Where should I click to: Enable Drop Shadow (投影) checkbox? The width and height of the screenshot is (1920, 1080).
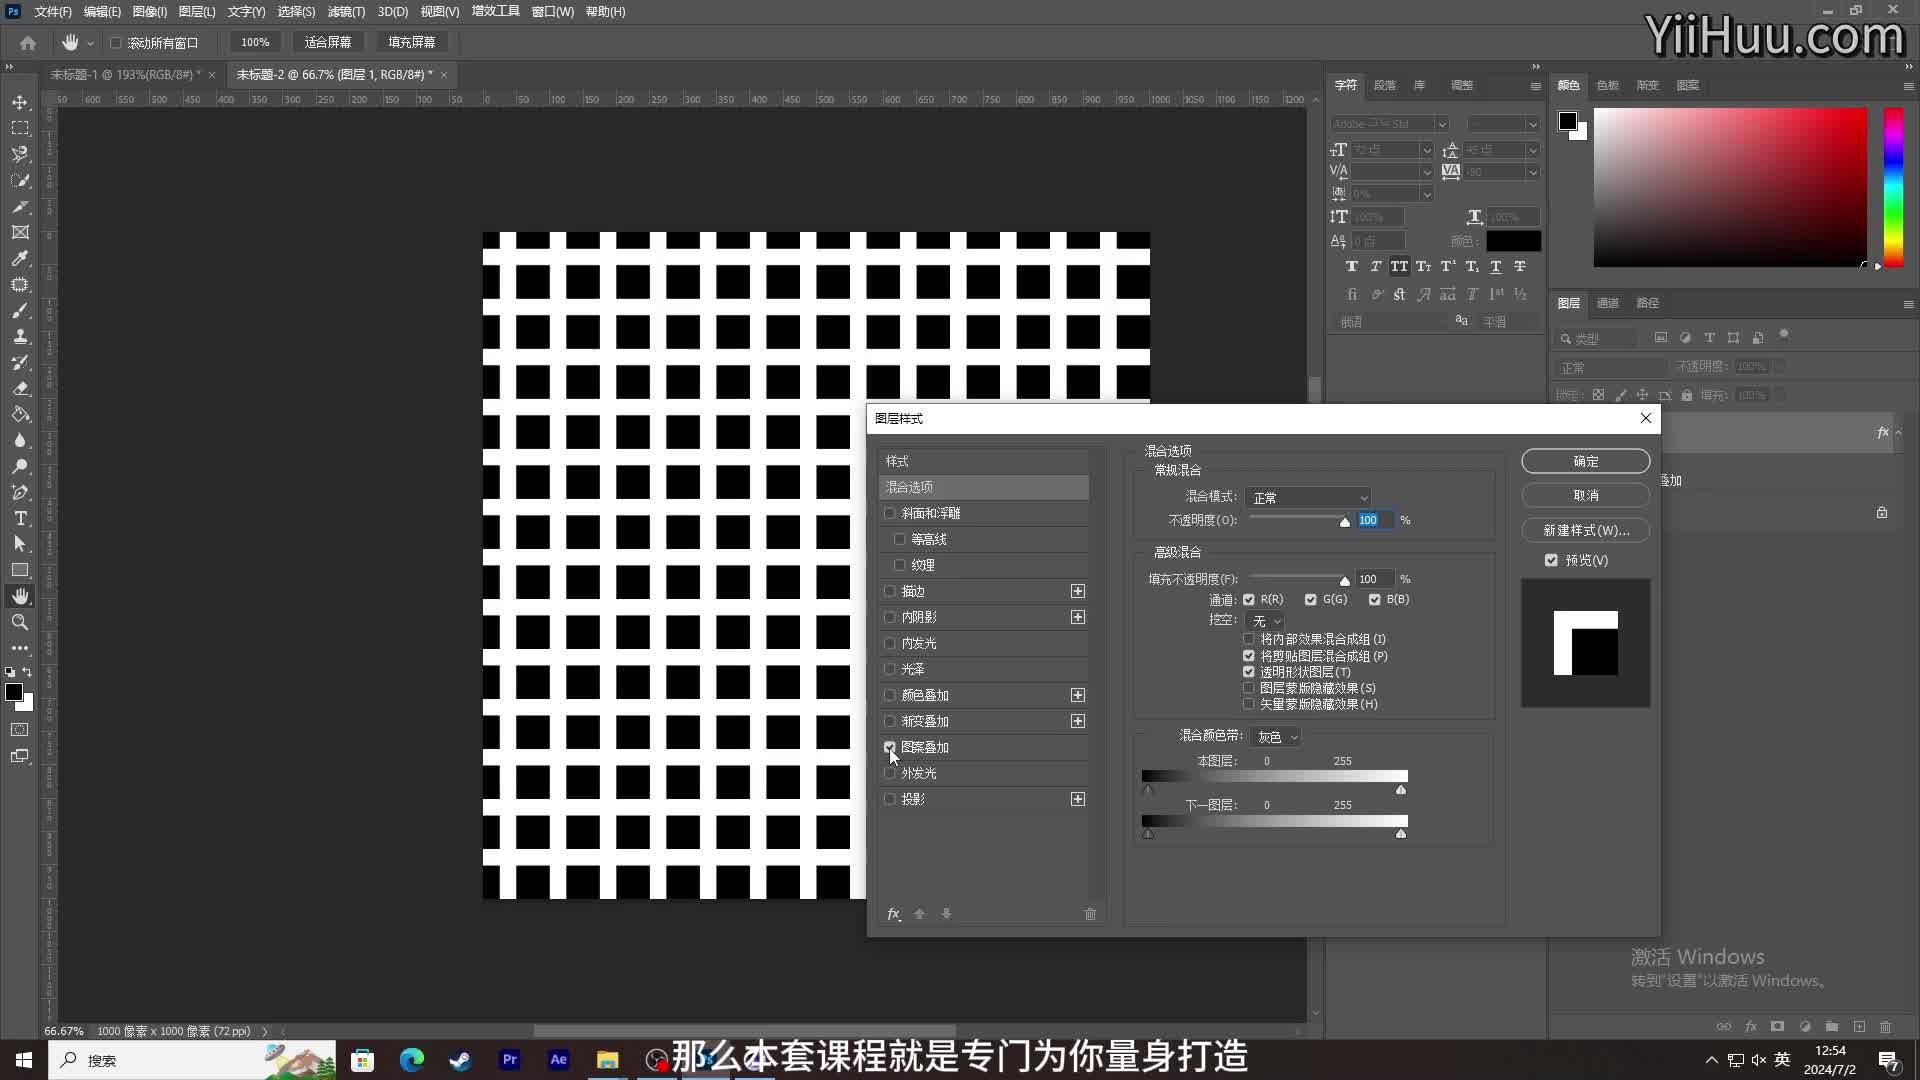coord(890,799)
